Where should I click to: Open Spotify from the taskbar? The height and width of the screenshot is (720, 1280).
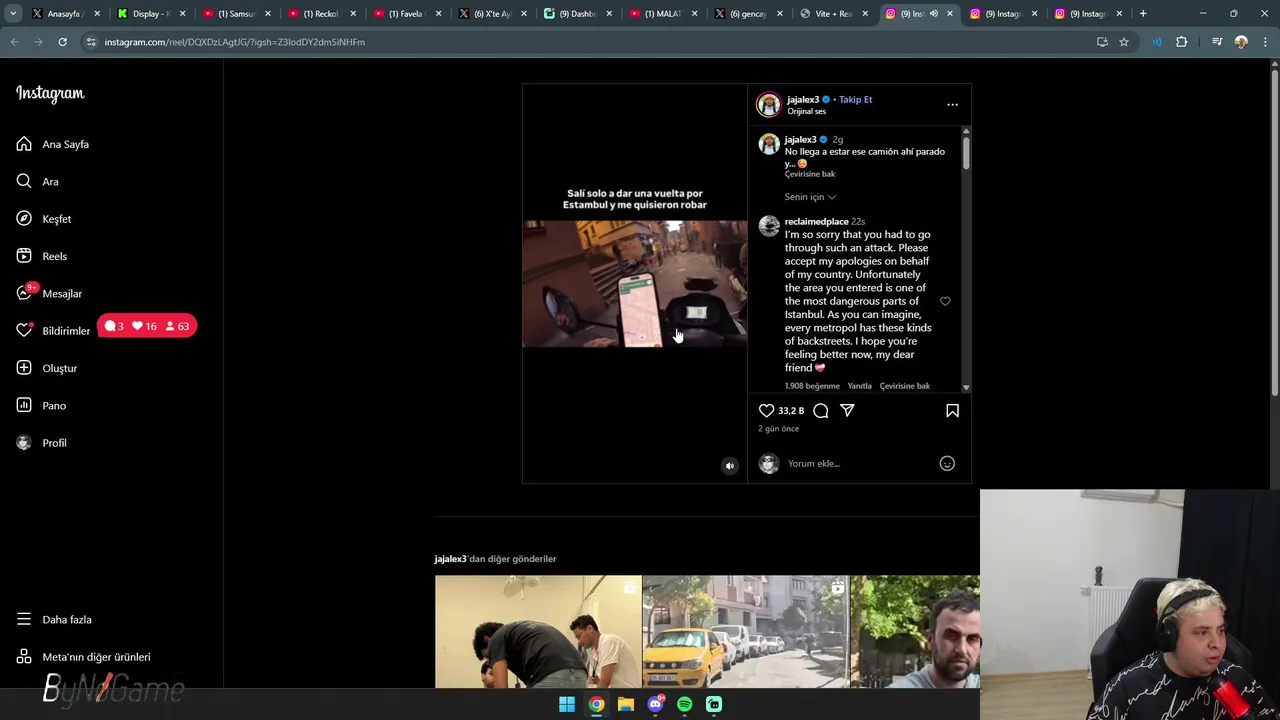click(684, 704)
